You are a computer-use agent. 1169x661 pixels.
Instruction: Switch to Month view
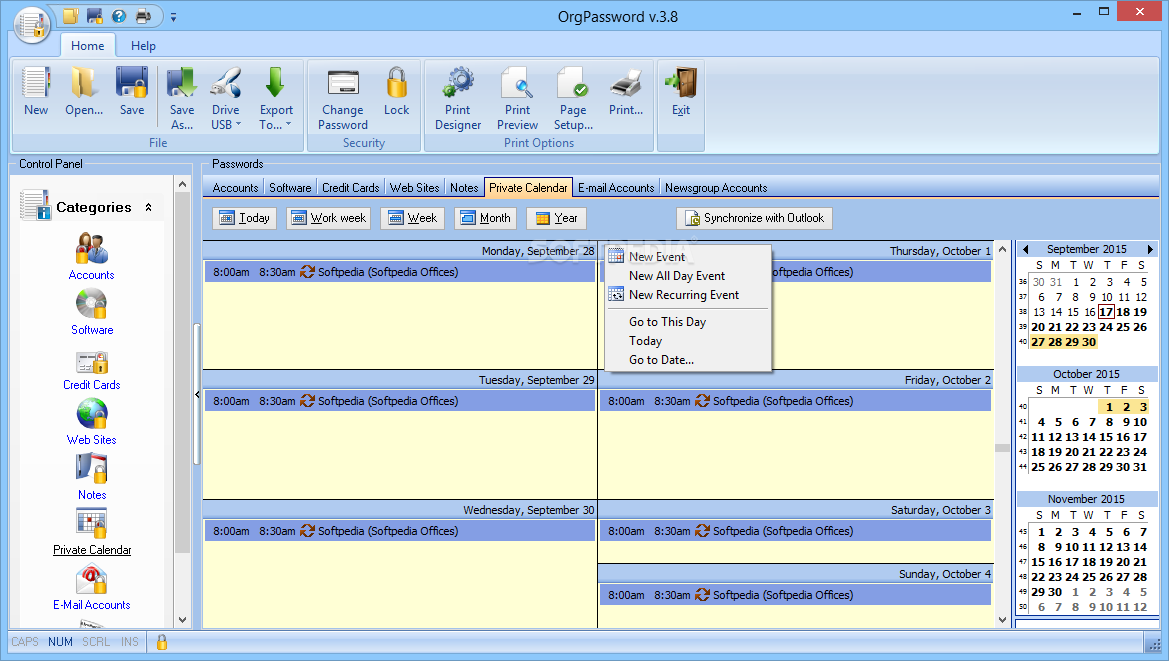point(485,218)
